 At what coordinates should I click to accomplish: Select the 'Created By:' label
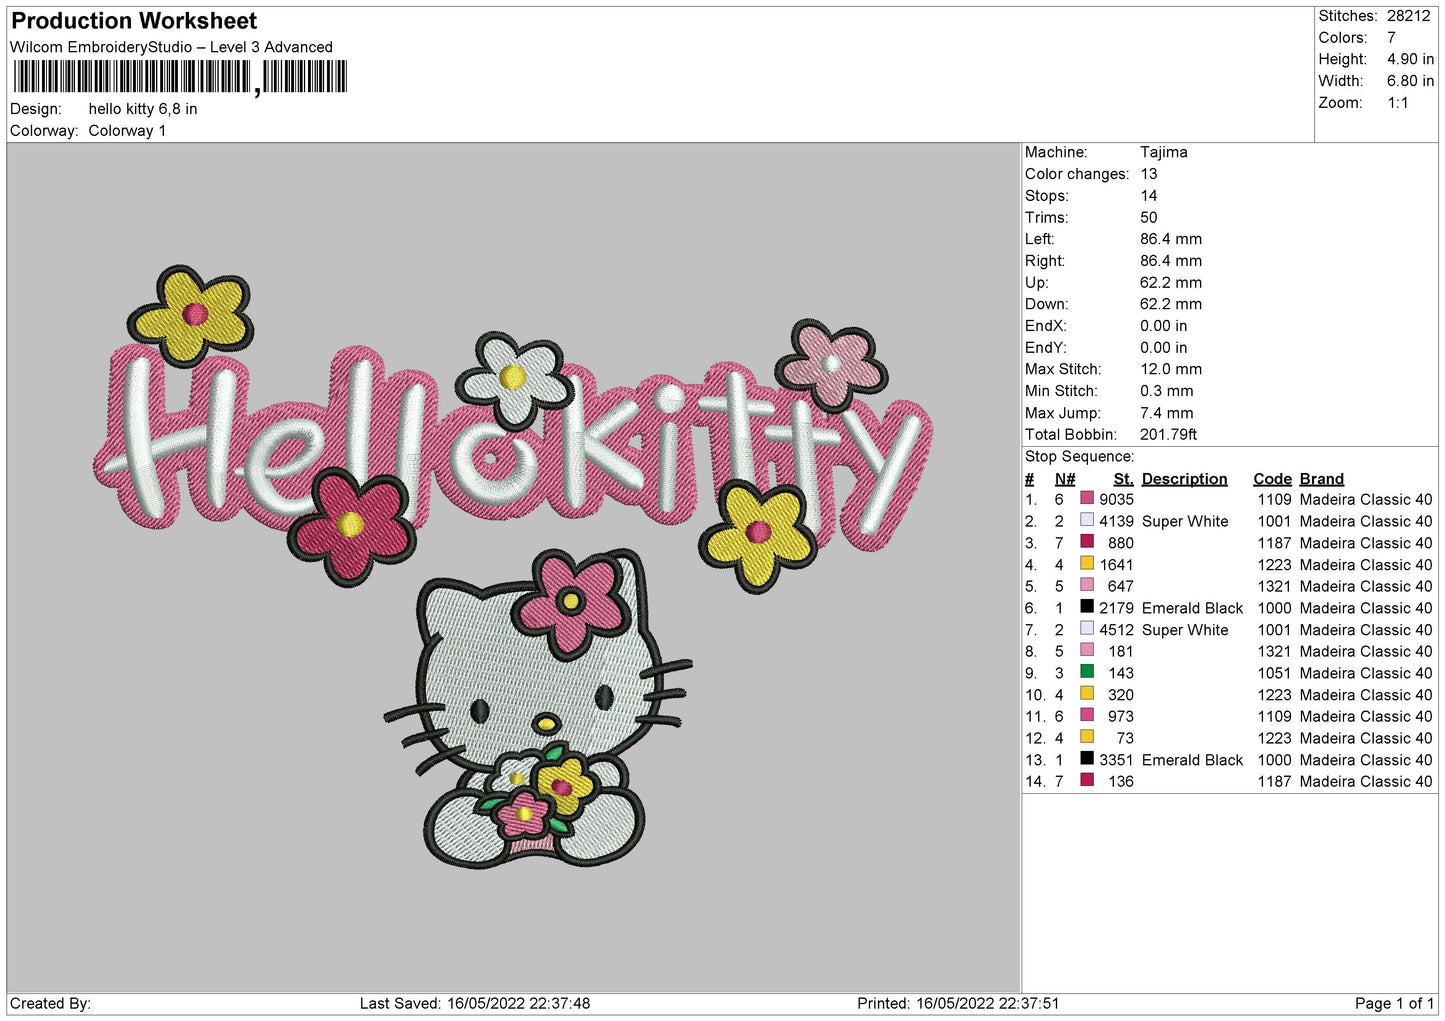tap(50, 1003)
